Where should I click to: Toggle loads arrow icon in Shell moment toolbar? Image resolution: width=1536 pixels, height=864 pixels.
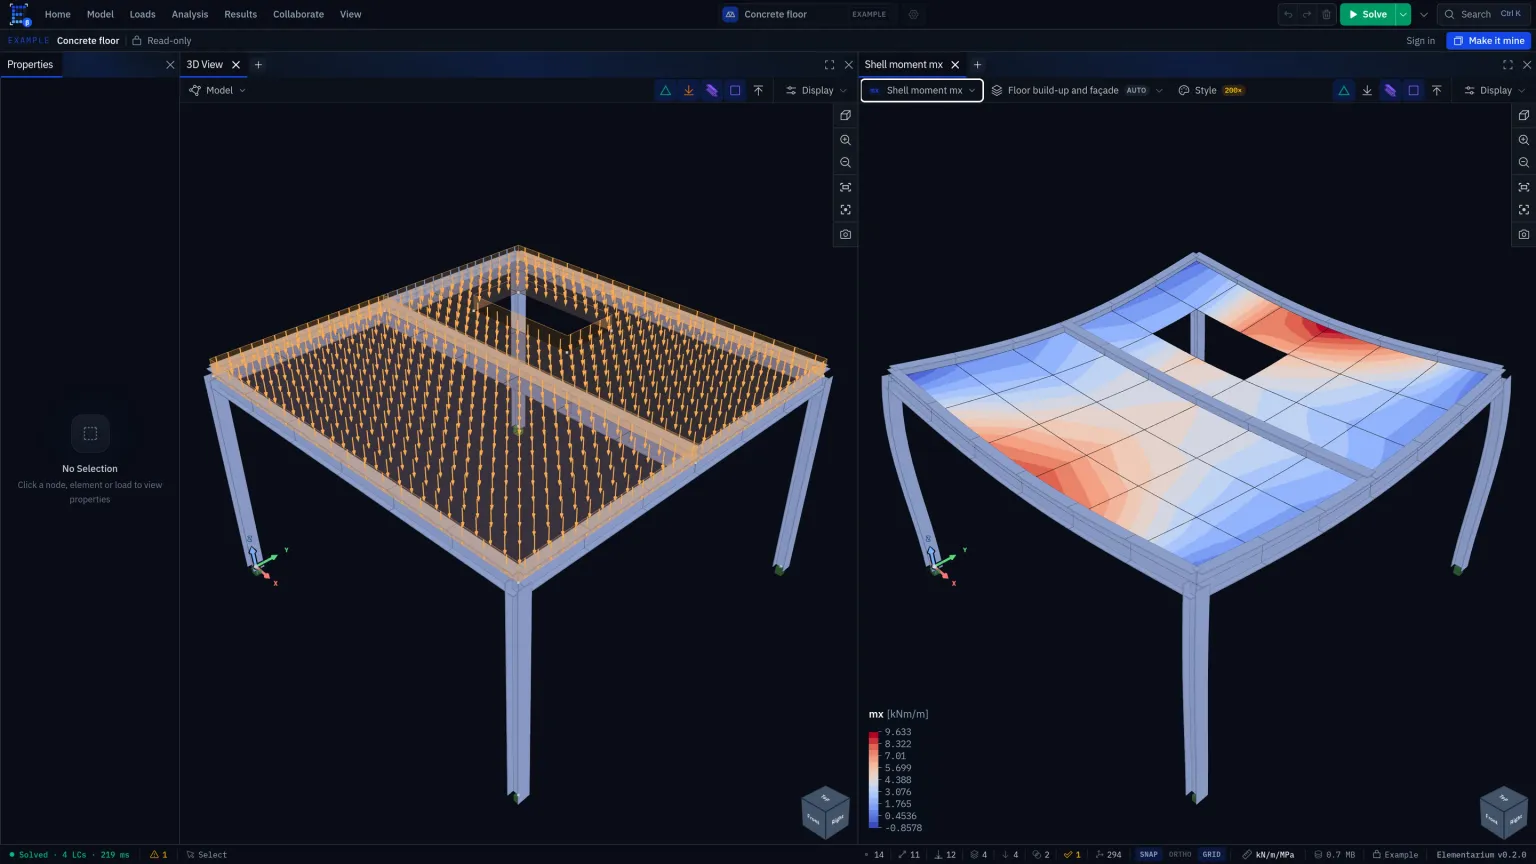(x=1367, y=90)
